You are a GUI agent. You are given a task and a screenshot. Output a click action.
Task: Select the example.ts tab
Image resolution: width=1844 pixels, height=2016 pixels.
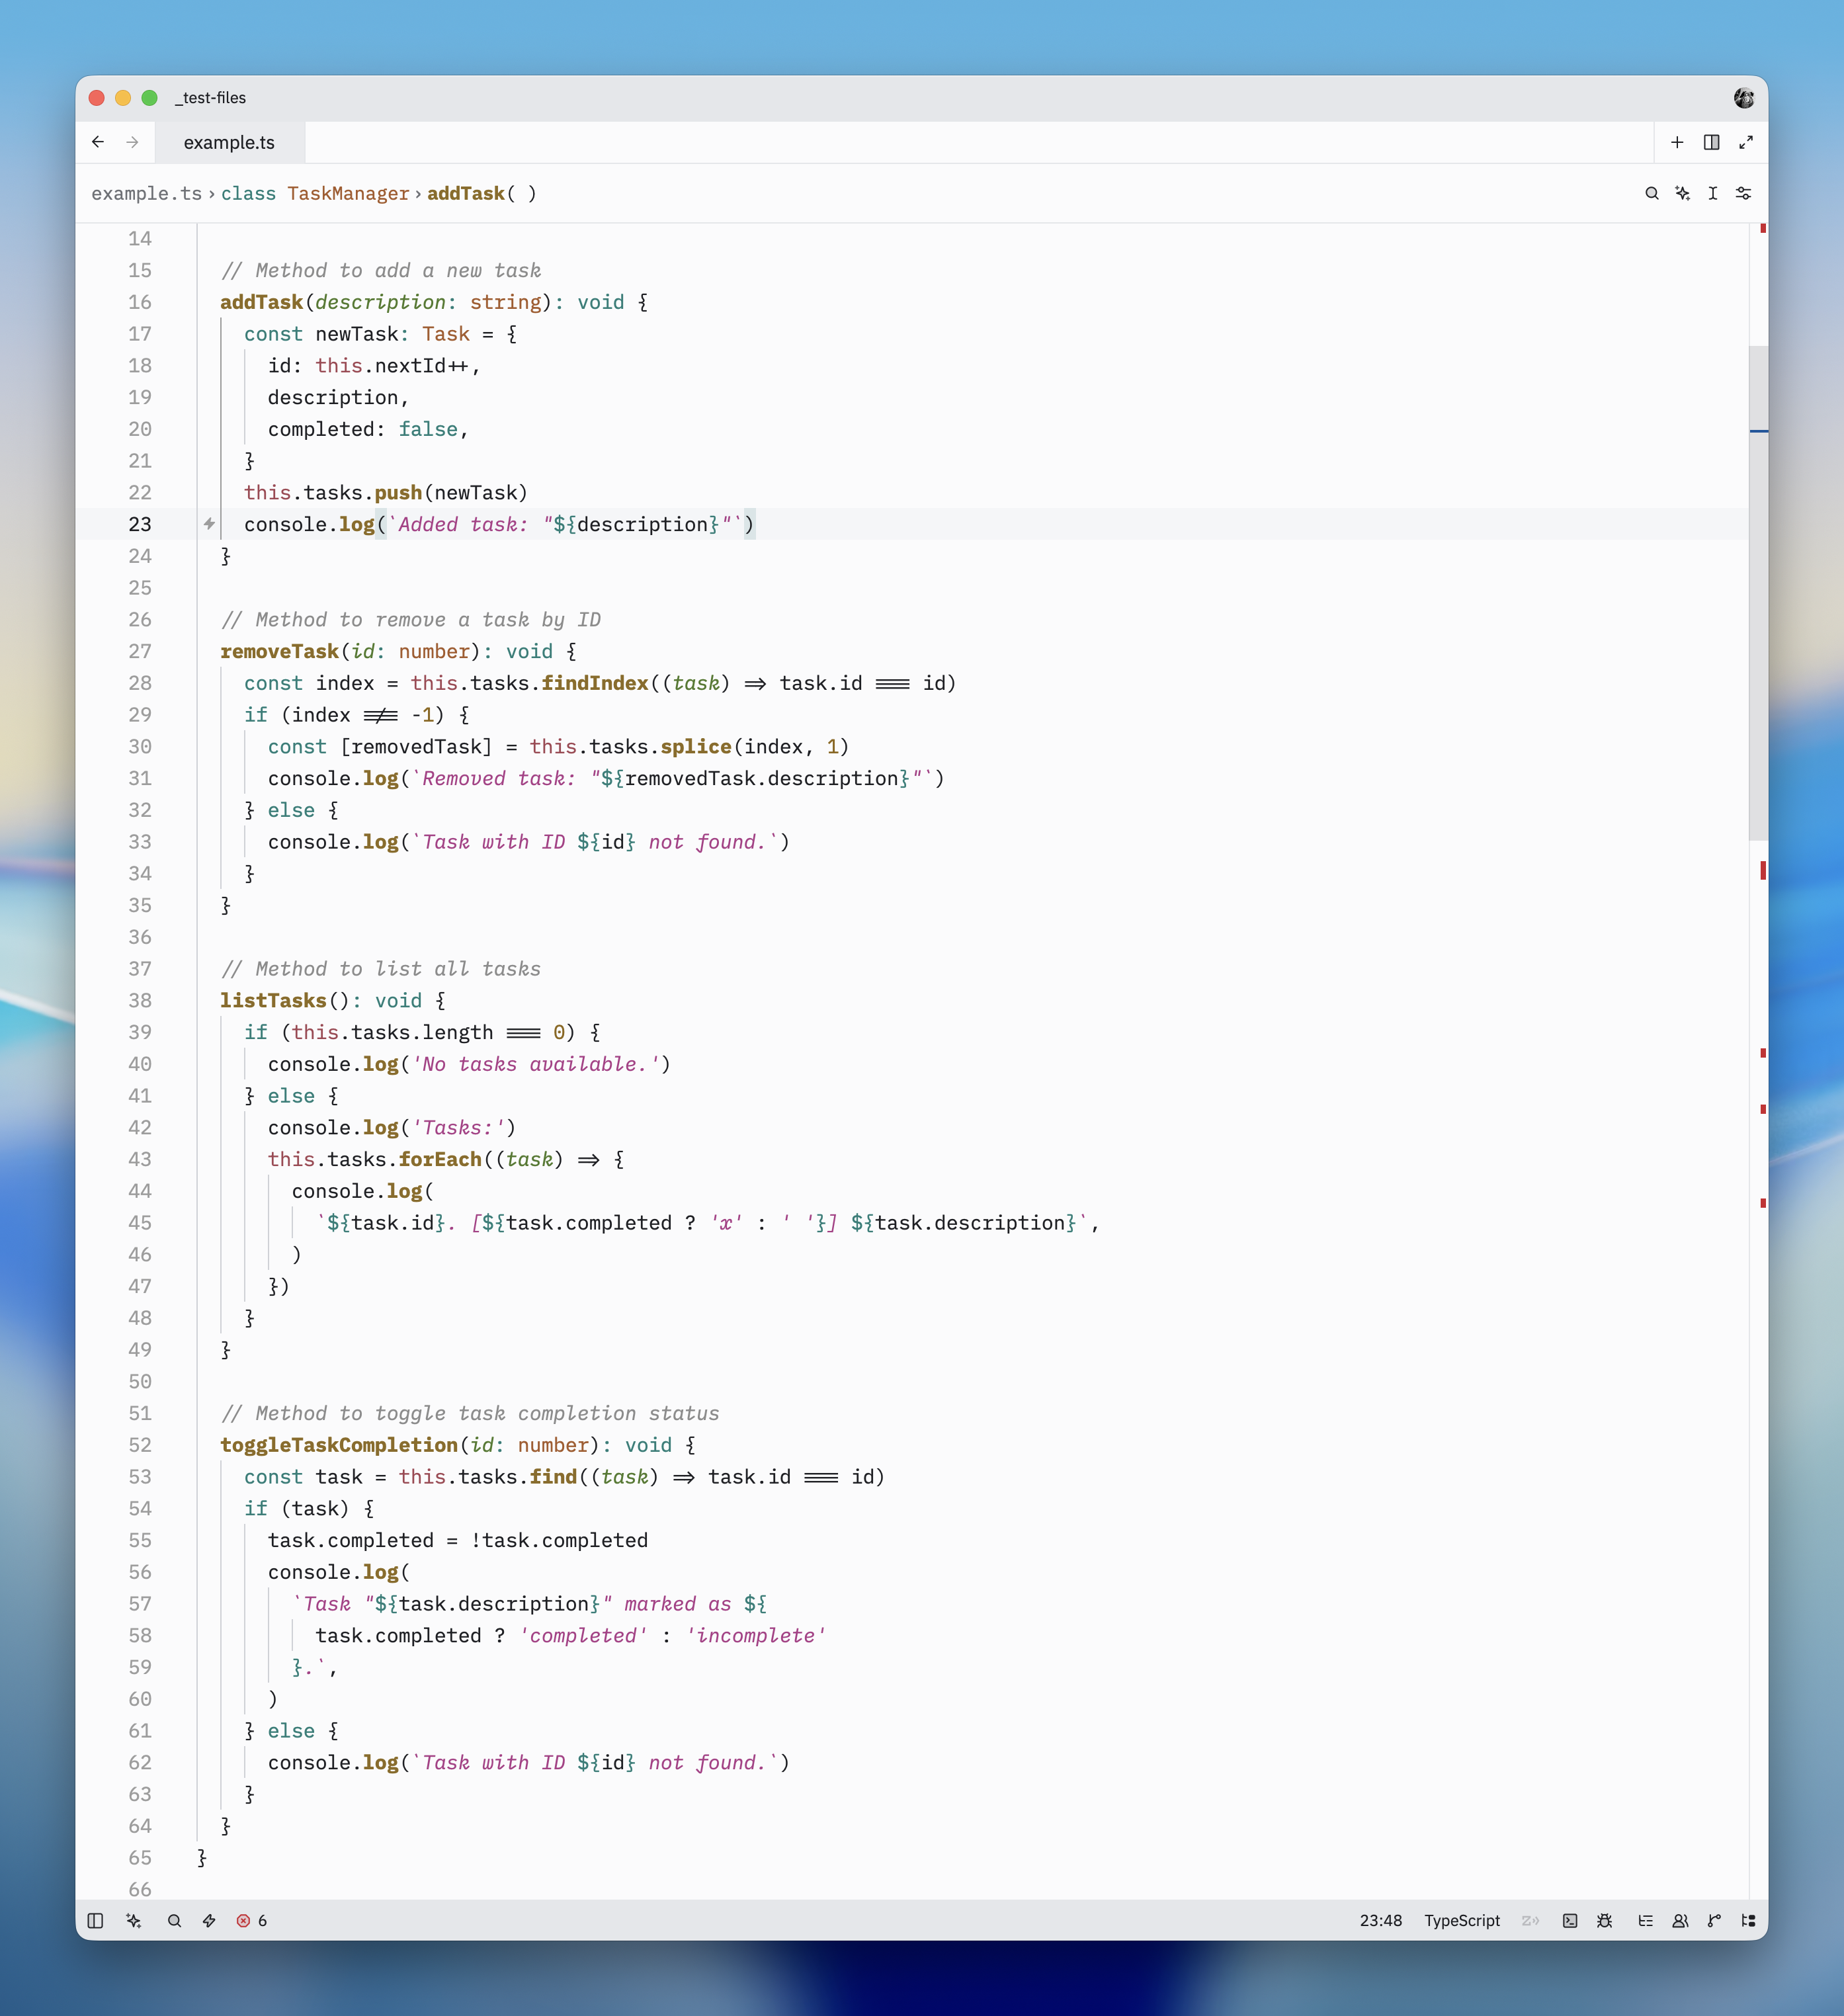[229, 142]
